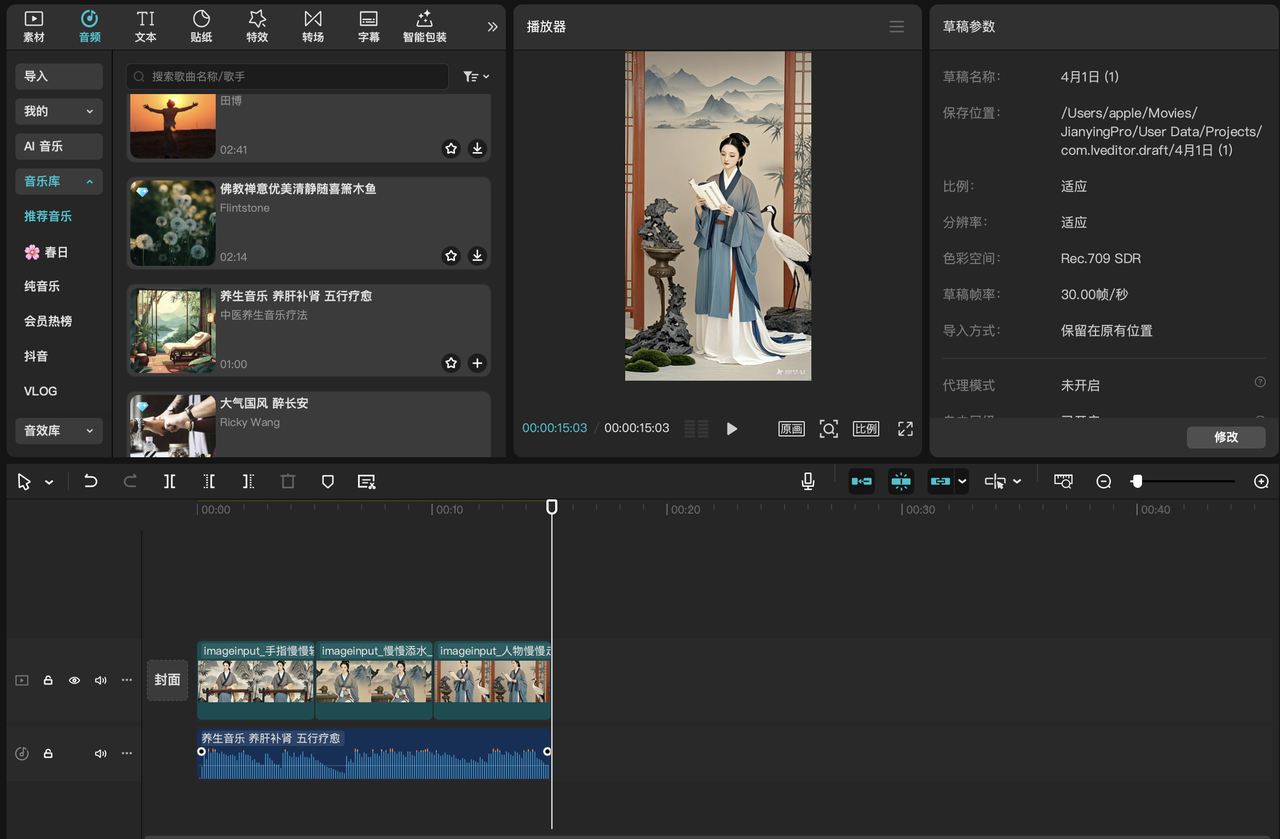The image size is (1280, 839).
Task: Toggle 原画 original quality preview
Action: click(x=791, y=428)
